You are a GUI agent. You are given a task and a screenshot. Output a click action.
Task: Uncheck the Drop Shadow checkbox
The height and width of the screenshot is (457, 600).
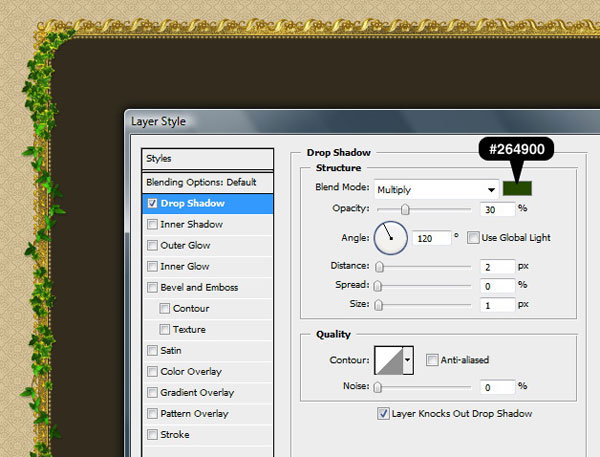tap(152, 203)
